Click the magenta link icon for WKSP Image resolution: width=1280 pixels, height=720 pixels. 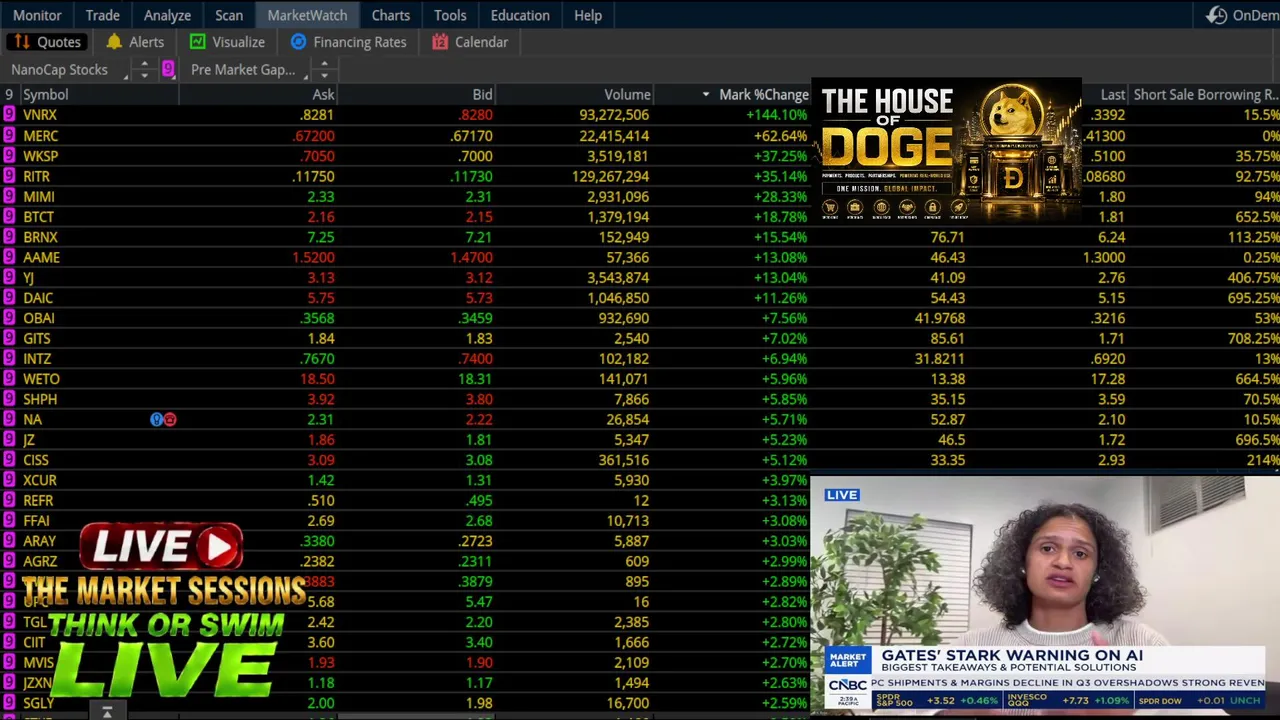pyautogui.click(x=9, y=156)
